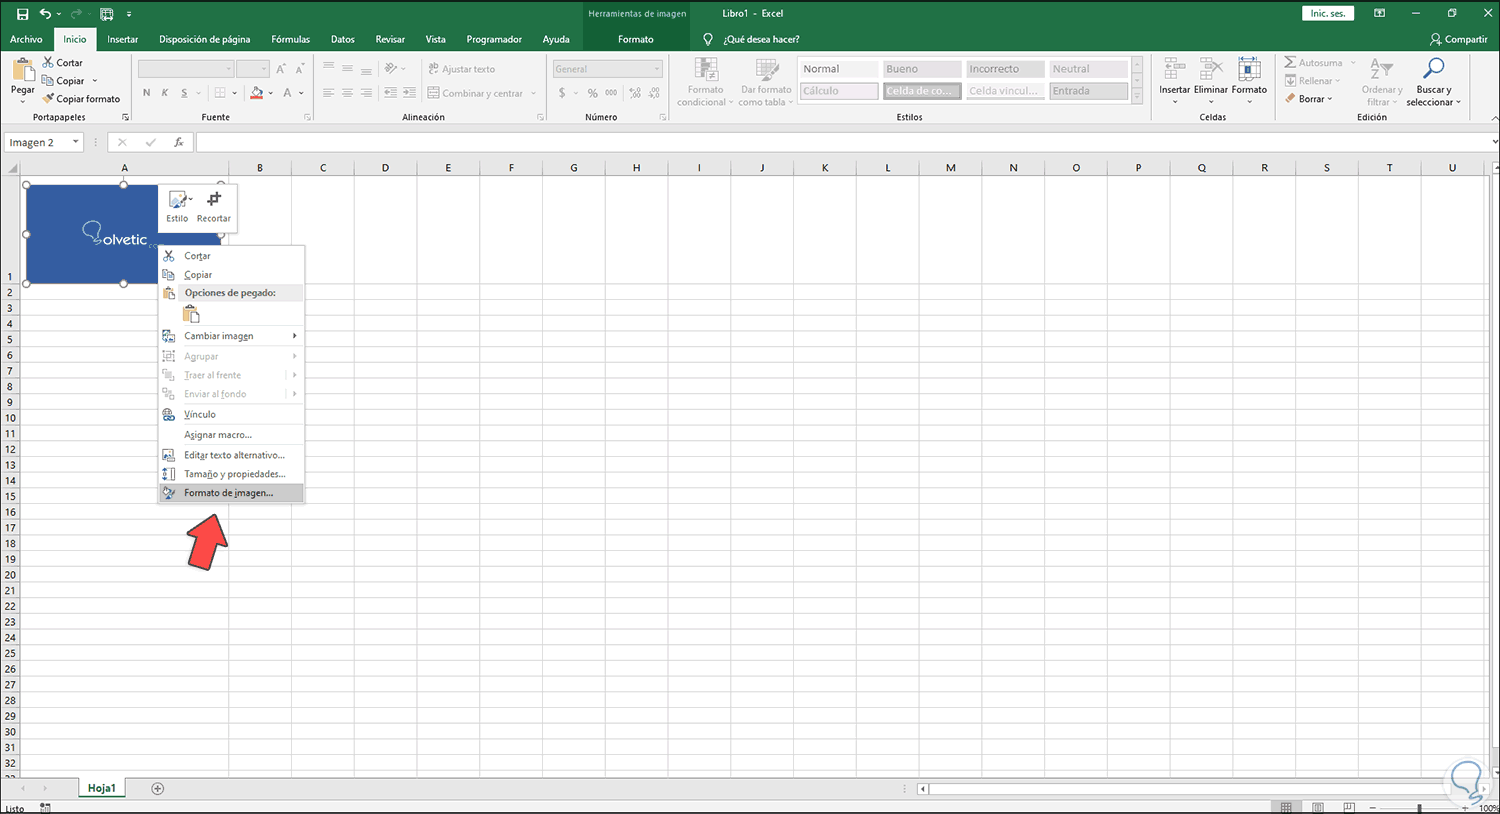The height and width of the screenshot is (814, 1500).
Task: Select Asignar macro in context menu
Action: [231, 435]
